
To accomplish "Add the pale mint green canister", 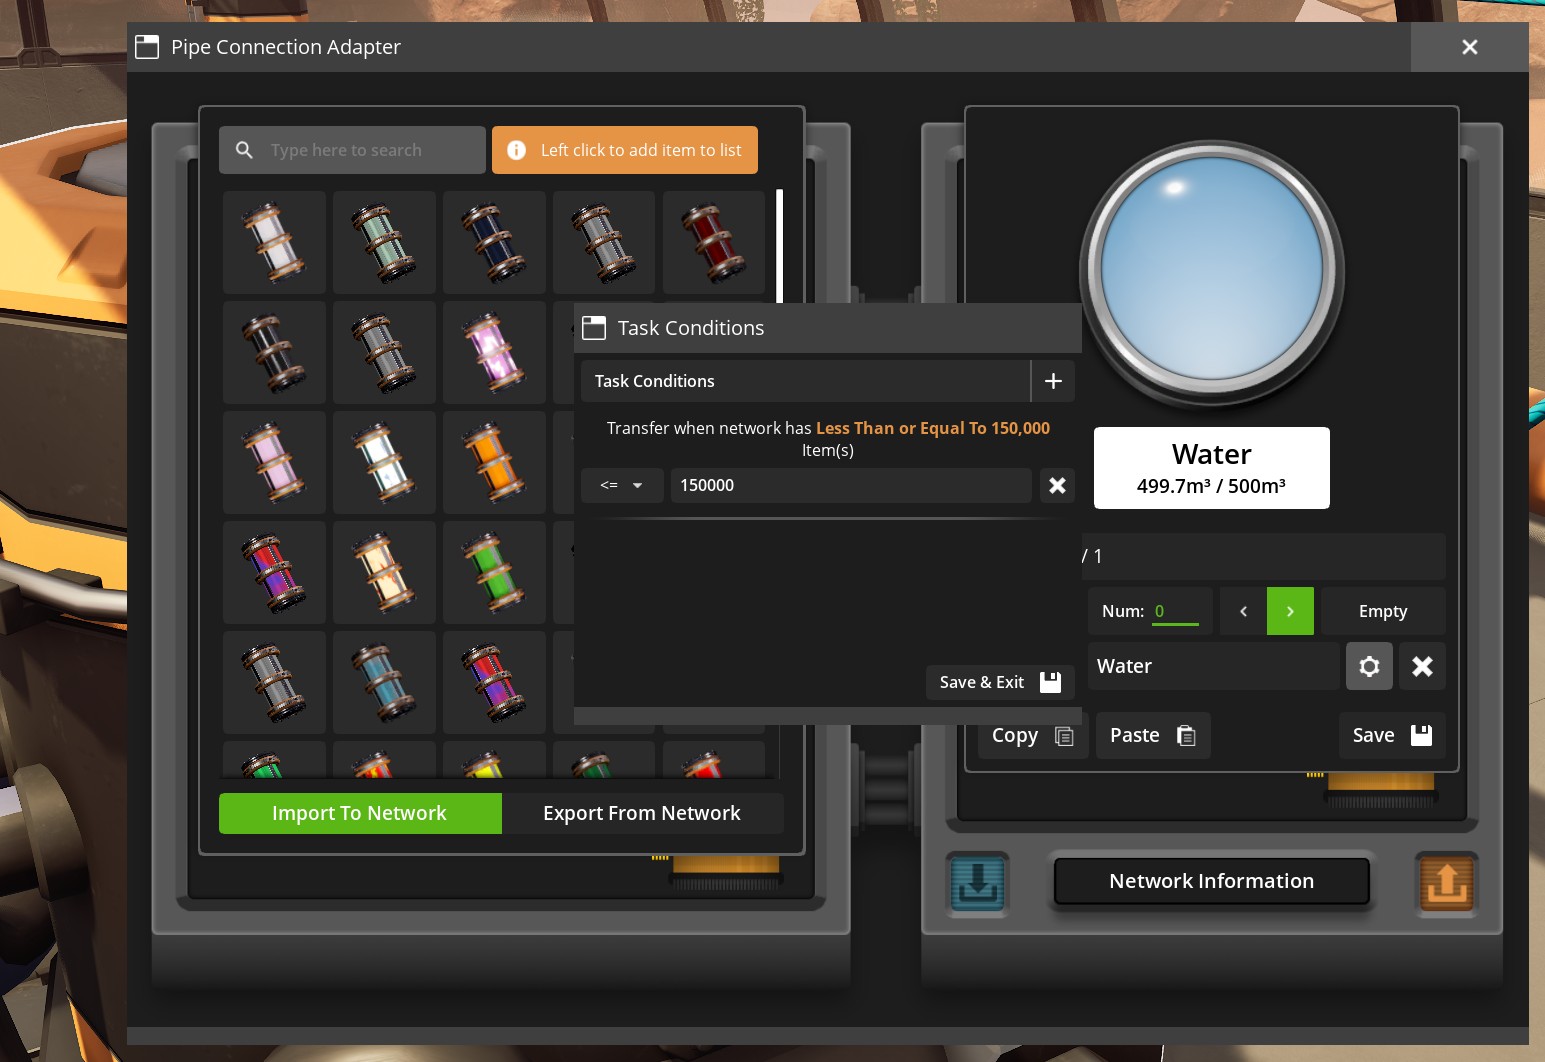I will pos(384,242).
